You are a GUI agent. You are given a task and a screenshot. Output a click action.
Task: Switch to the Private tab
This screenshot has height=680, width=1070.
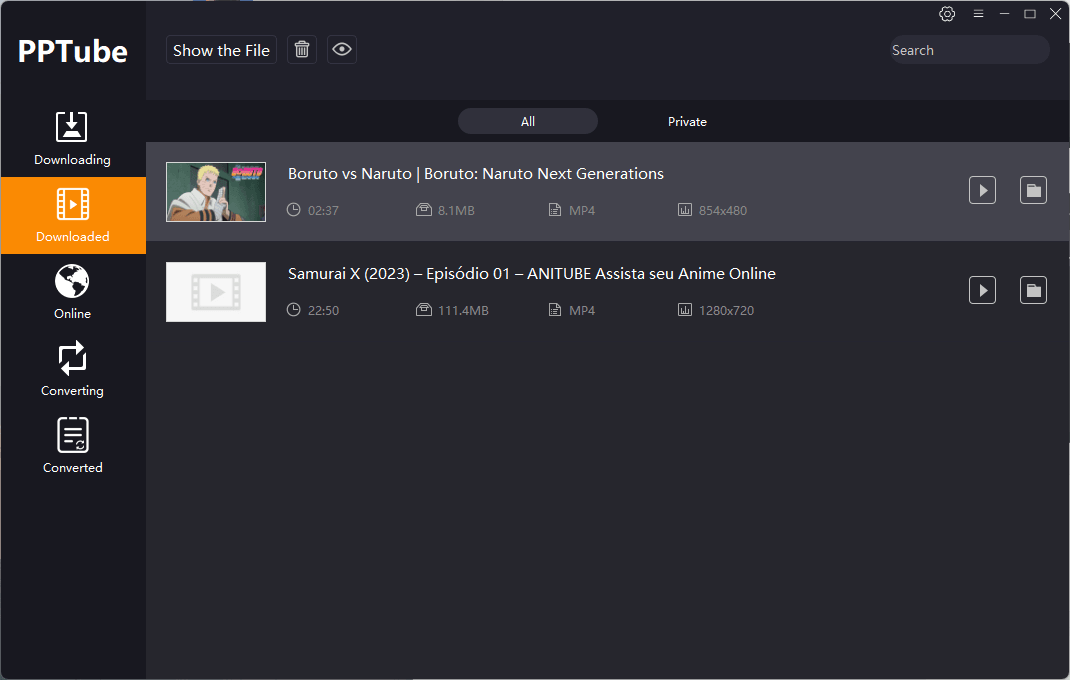pyautogui.click(x=687, y=121)
